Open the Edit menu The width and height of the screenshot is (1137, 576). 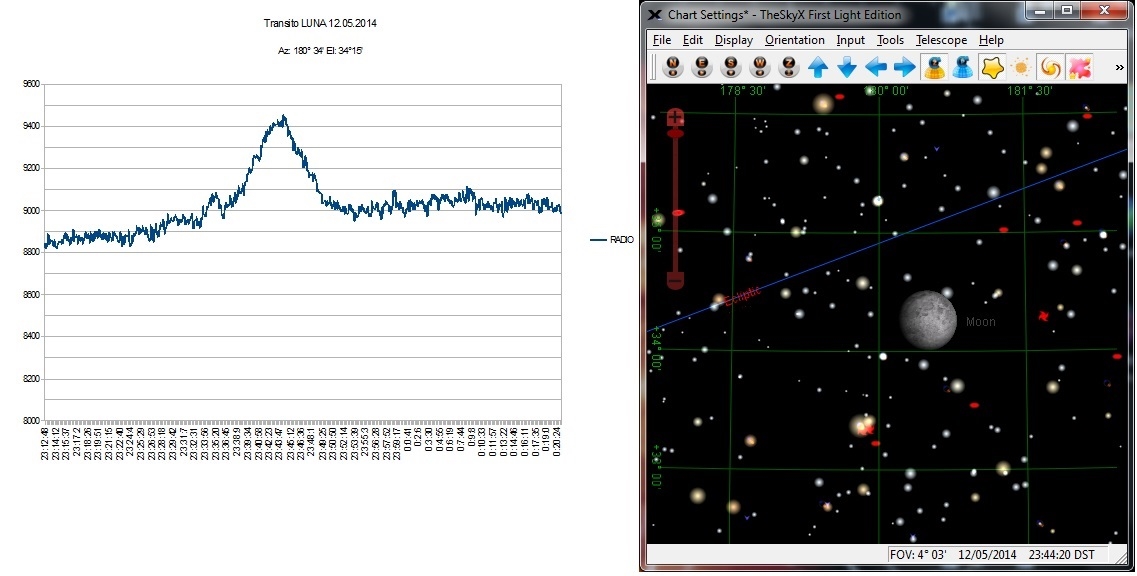click(692, 40)
